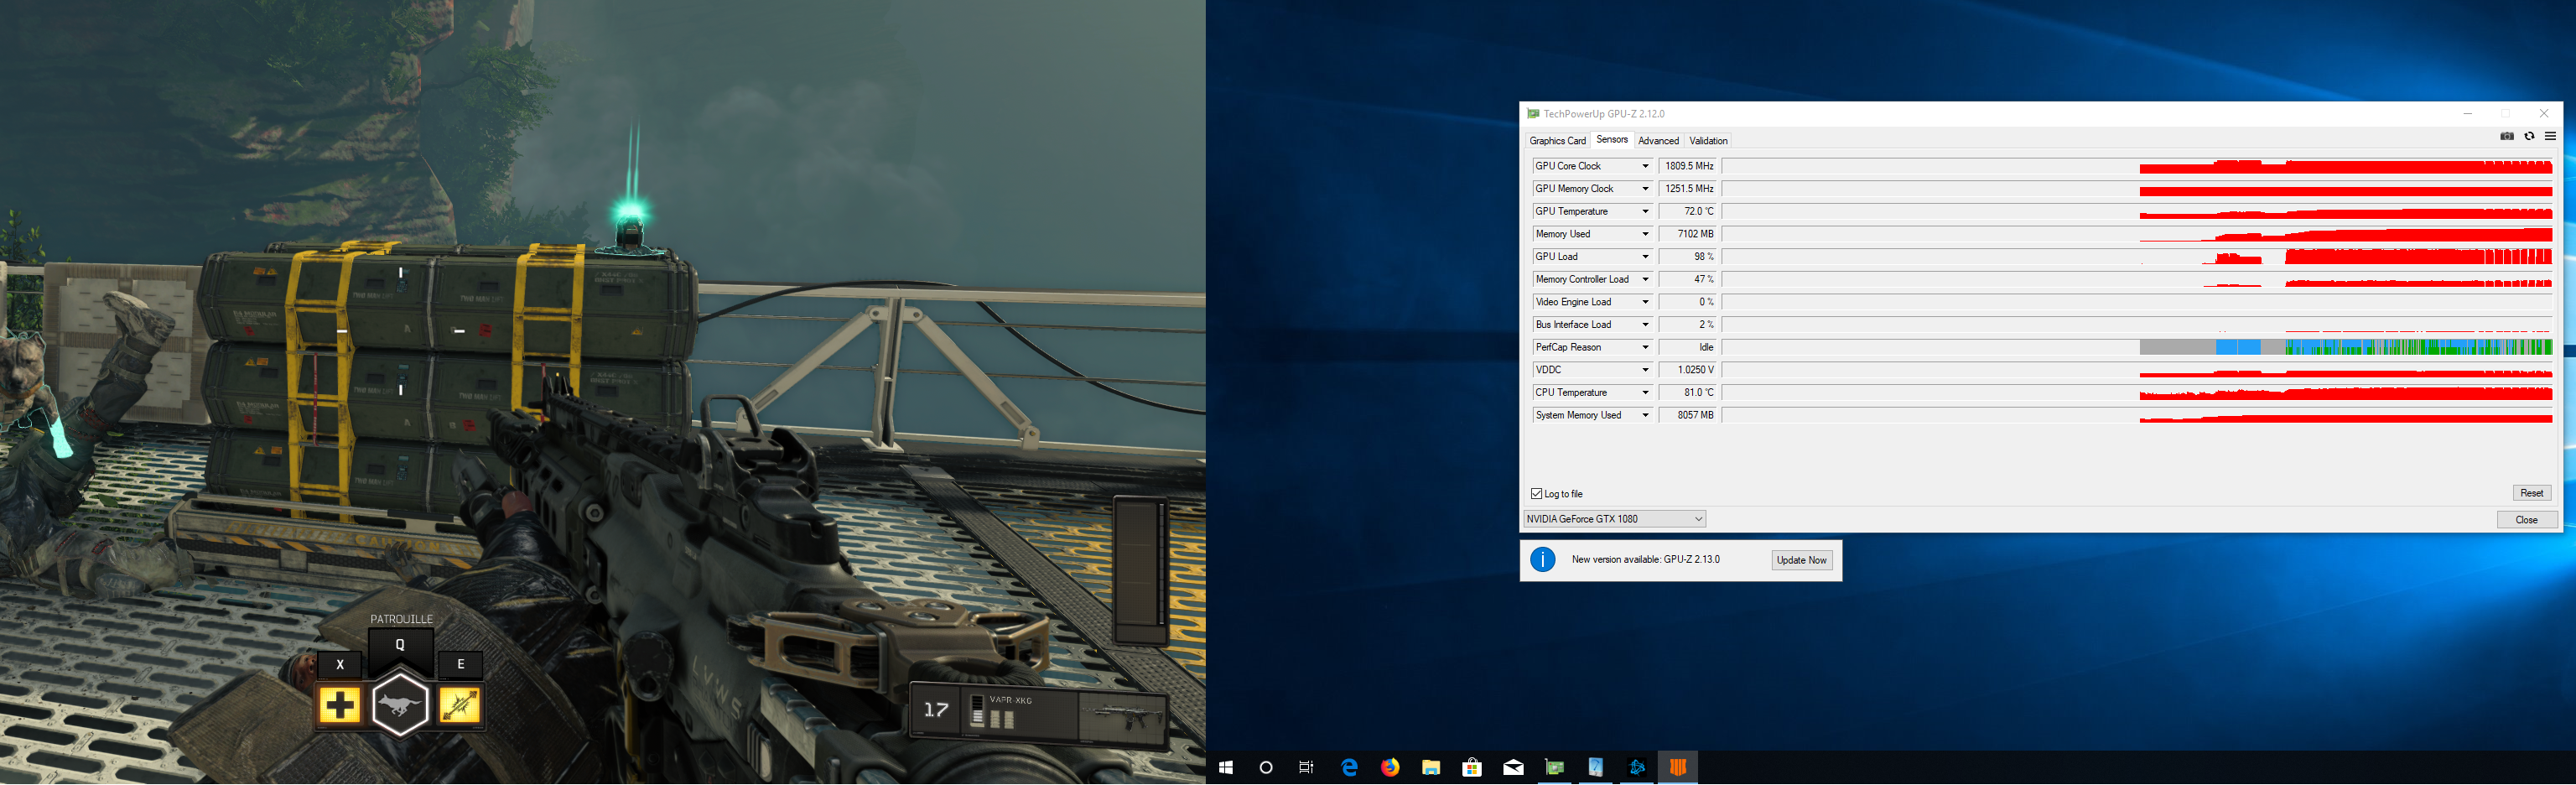Screen dimensions: 2576x785
Task: Click the GPU-Z title bar app icon
Action: pyautogui.click(x=1533, y=114)
